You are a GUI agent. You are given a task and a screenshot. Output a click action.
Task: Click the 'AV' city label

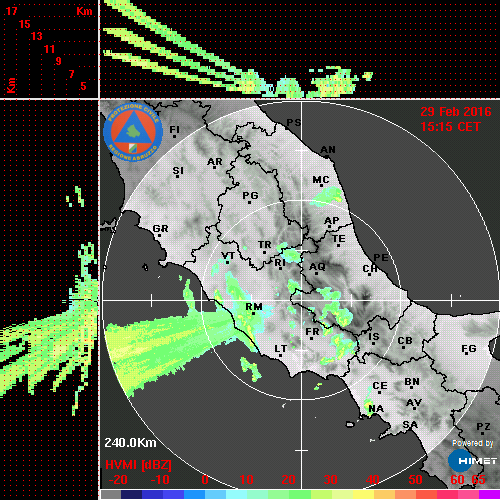(414, 403)
